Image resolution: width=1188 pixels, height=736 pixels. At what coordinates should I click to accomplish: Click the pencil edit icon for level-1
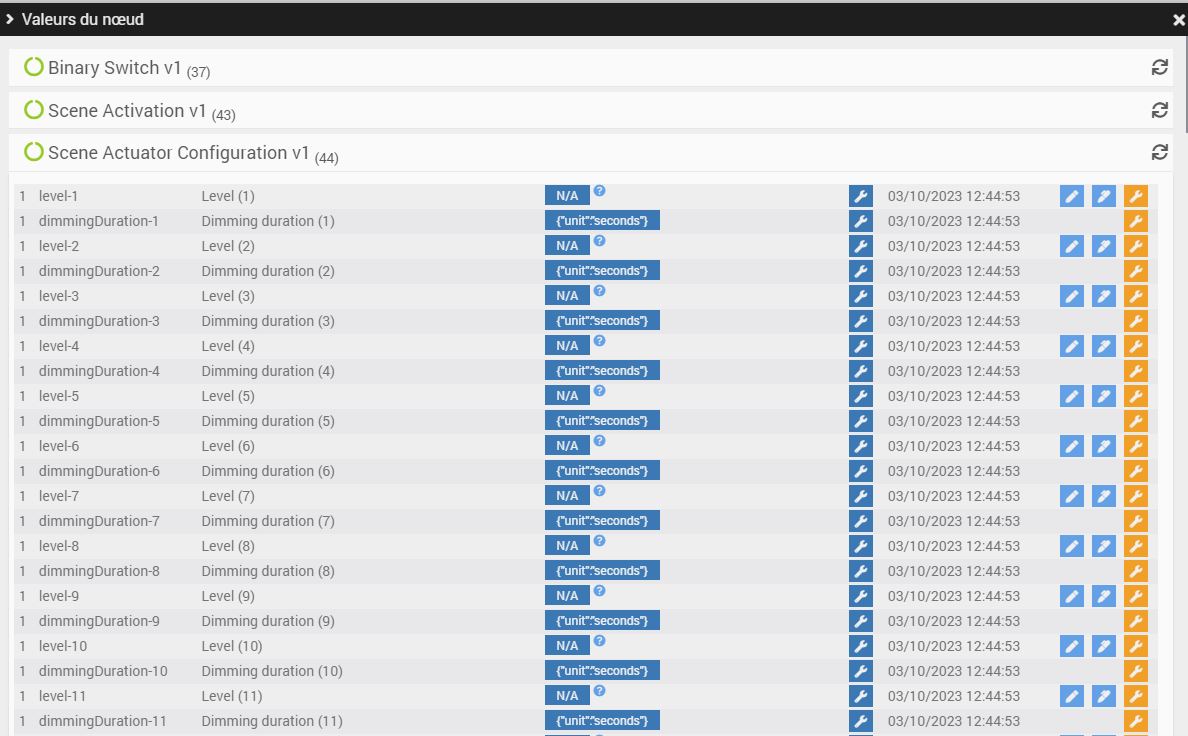click(1071, 196)
